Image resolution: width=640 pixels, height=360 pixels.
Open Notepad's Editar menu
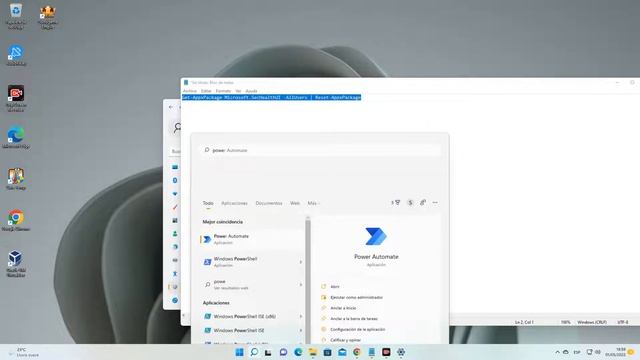(206, 91)
